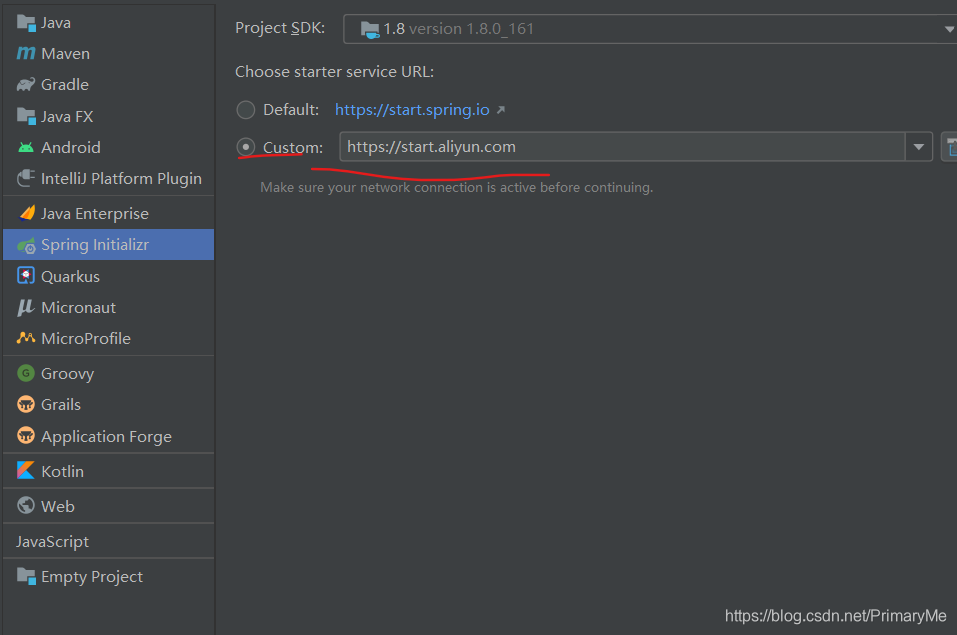Click the Micronaut mu icon
This screenshot has height=635, width=957.
(x=25, y=307)
